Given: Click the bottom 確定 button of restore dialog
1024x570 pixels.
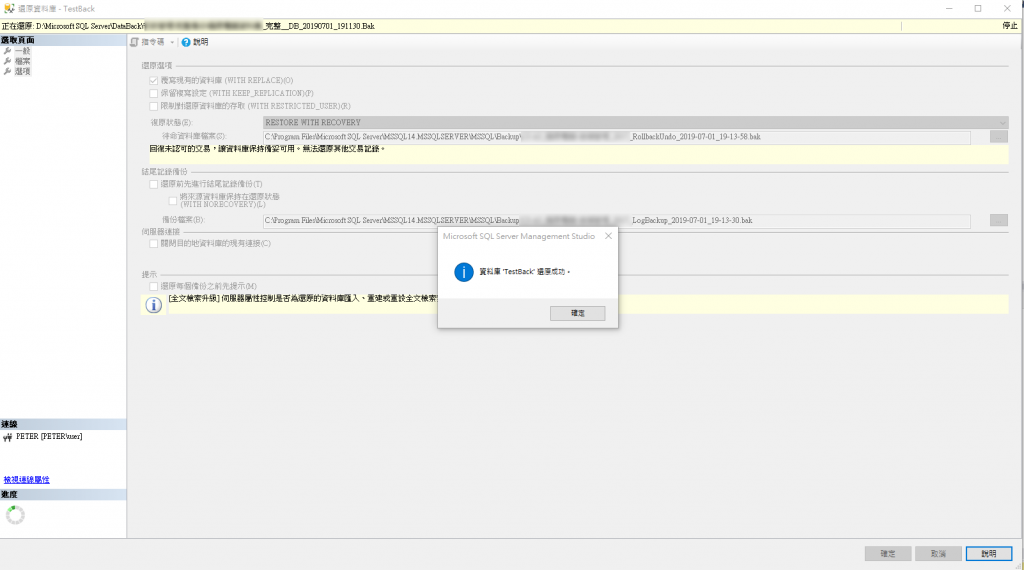Looking at the screenshot, I should pyautogui.click(x=888, y=554).
